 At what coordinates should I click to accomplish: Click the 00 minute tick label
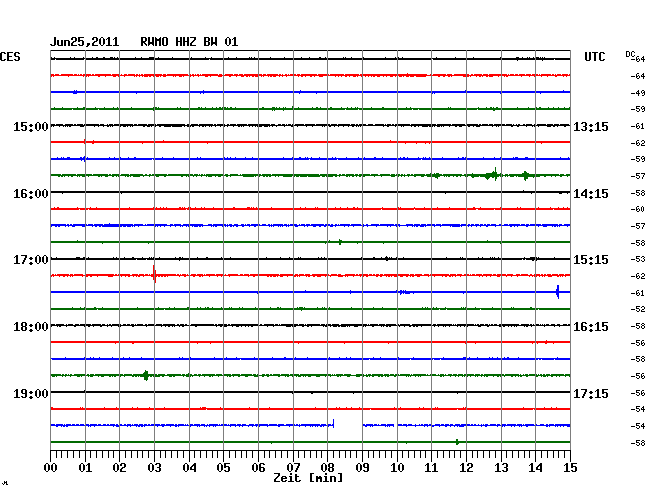(x=51, y=468)
